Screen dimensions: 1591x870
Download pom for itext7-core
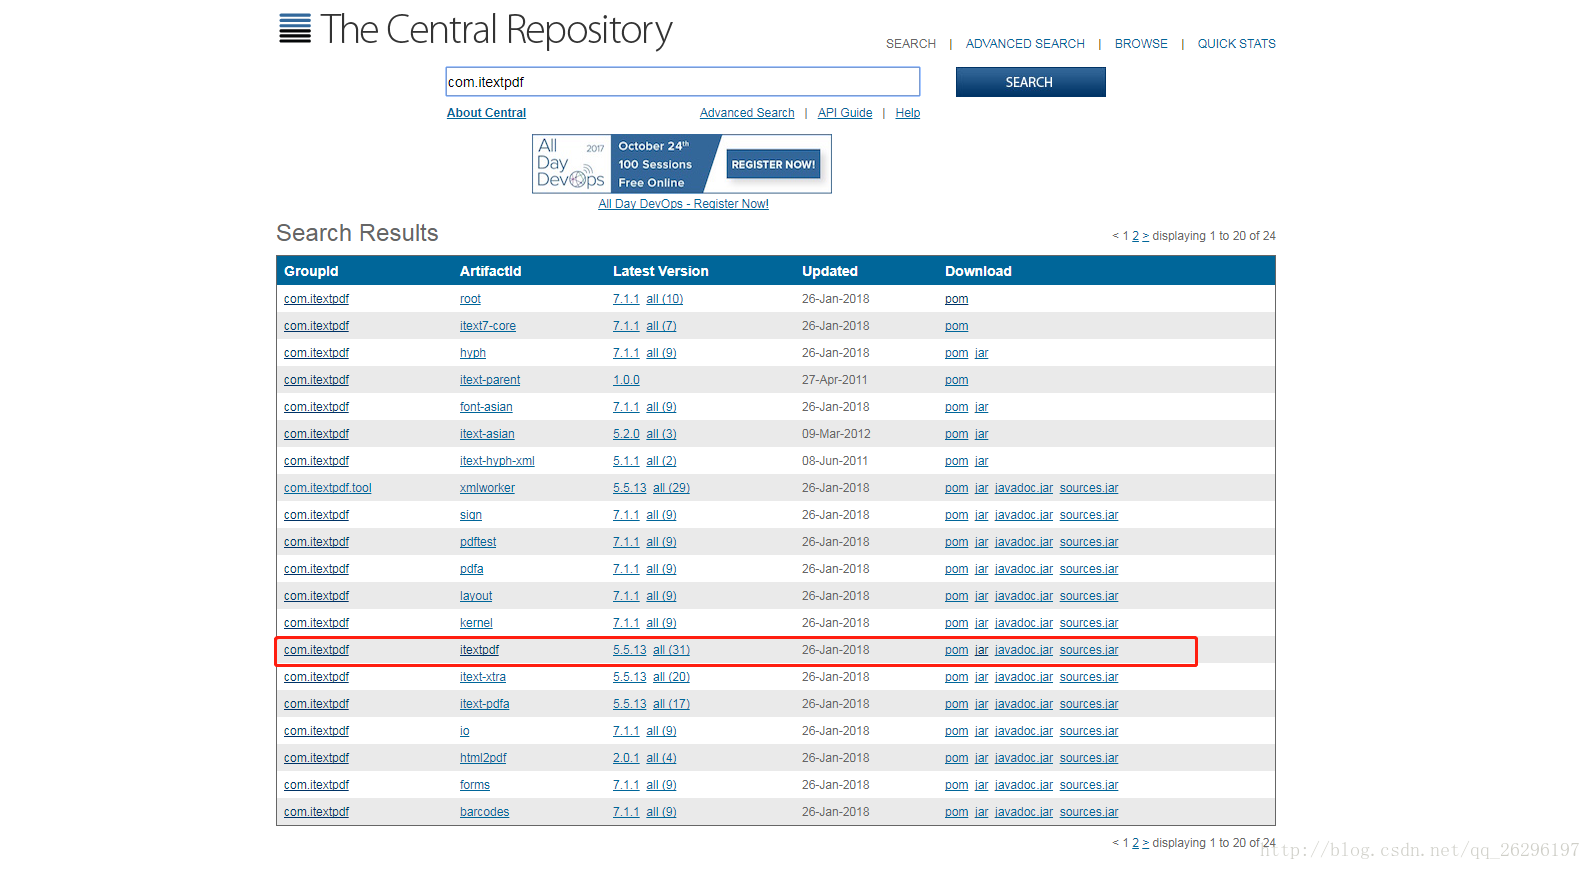(x=956, y=326)
